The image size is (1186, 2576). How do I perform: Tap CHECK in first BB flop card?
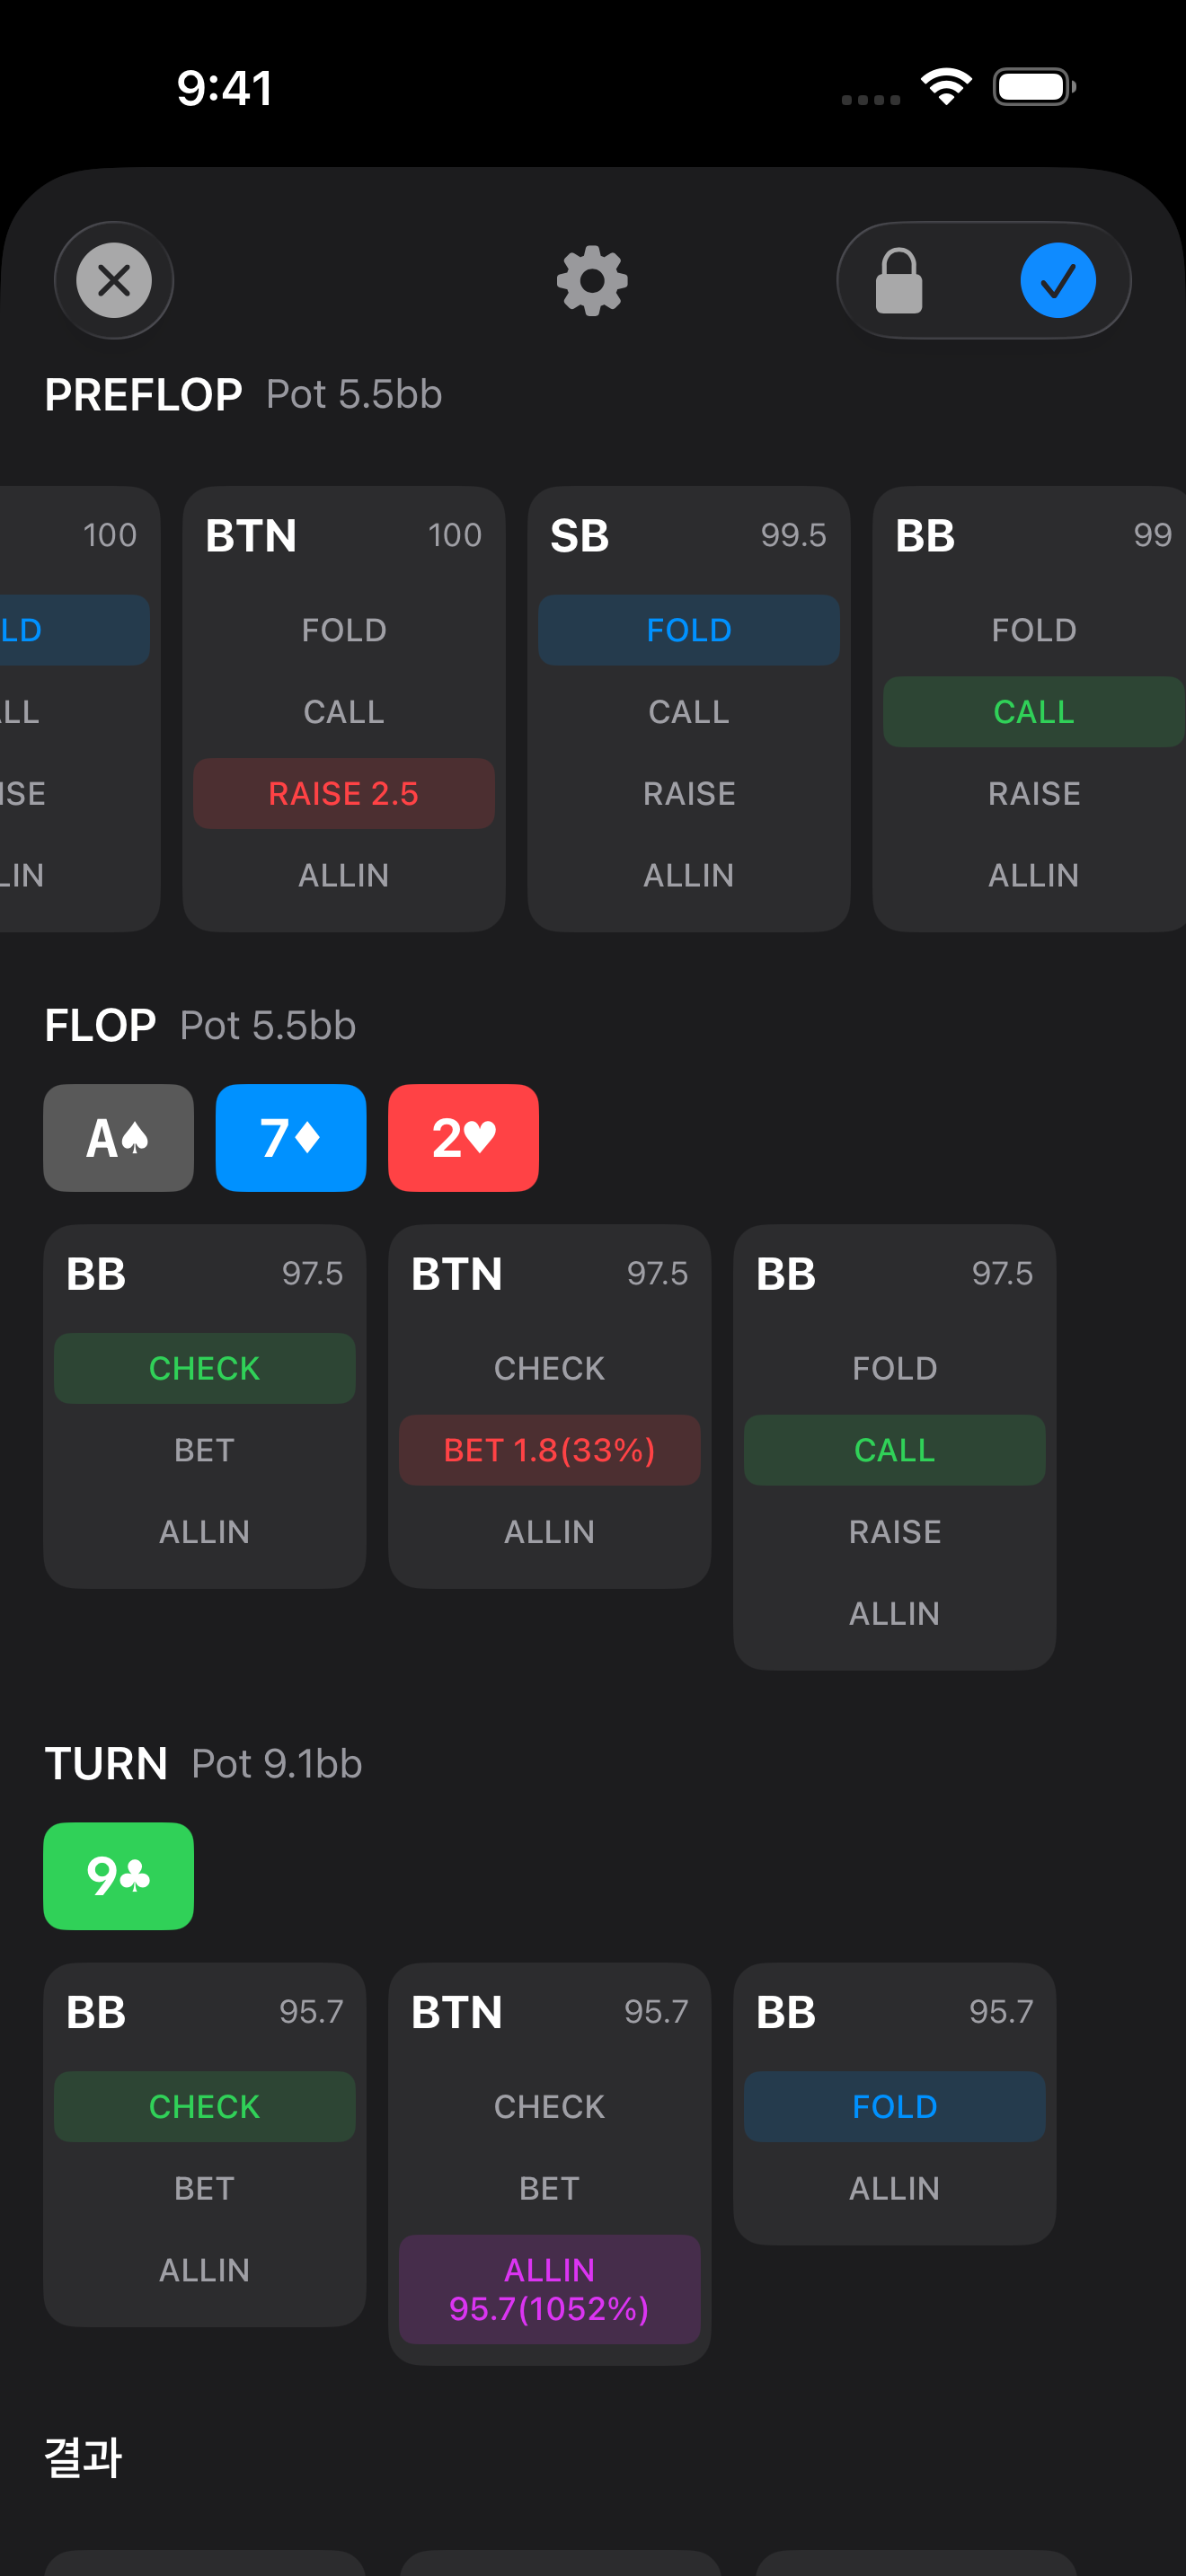click(x=204, y=1368)
